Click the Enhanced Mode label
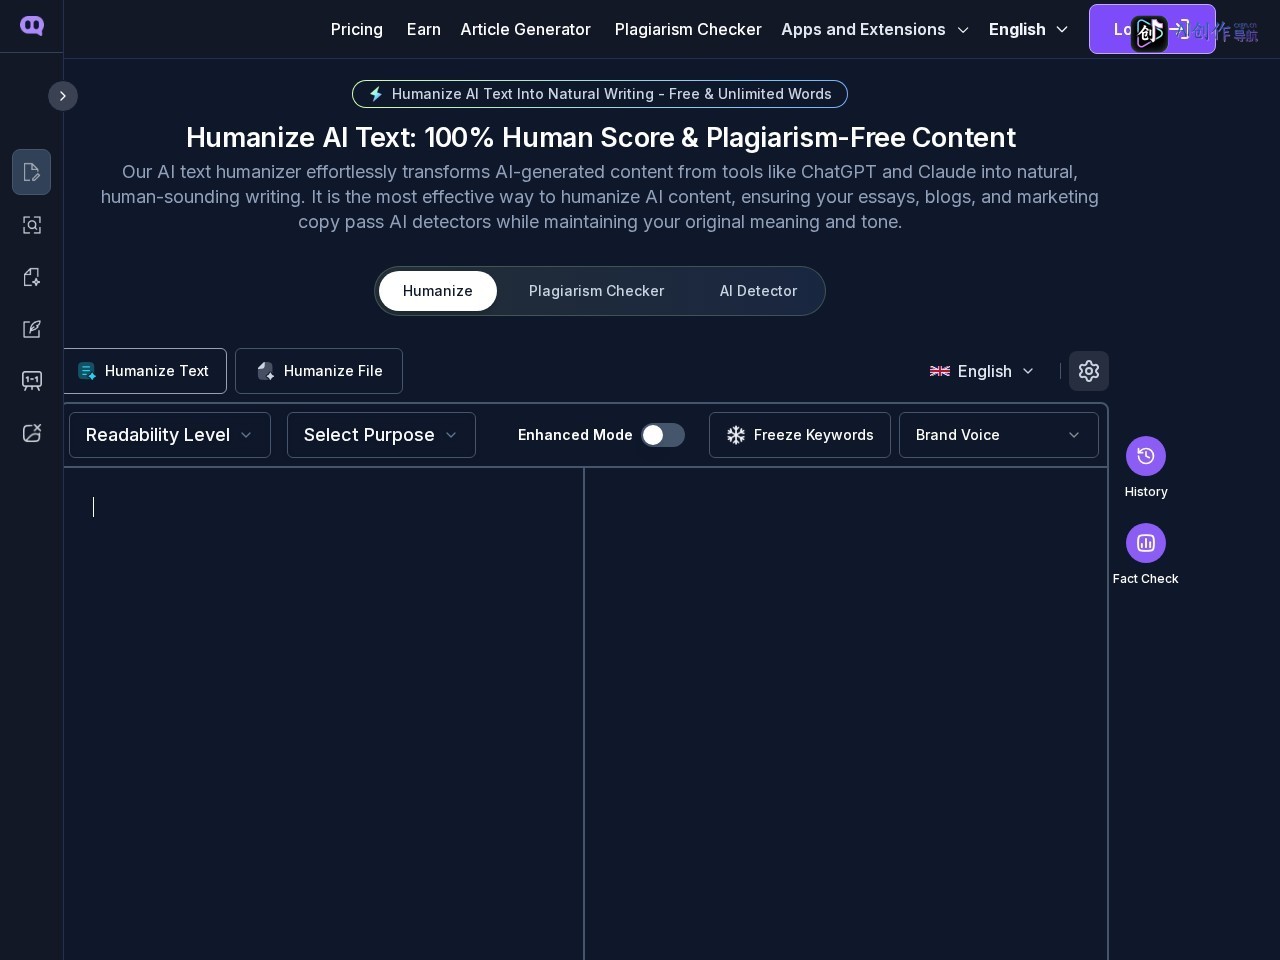The width and height of the screenshot is (1280, 960). pos(575,435)
